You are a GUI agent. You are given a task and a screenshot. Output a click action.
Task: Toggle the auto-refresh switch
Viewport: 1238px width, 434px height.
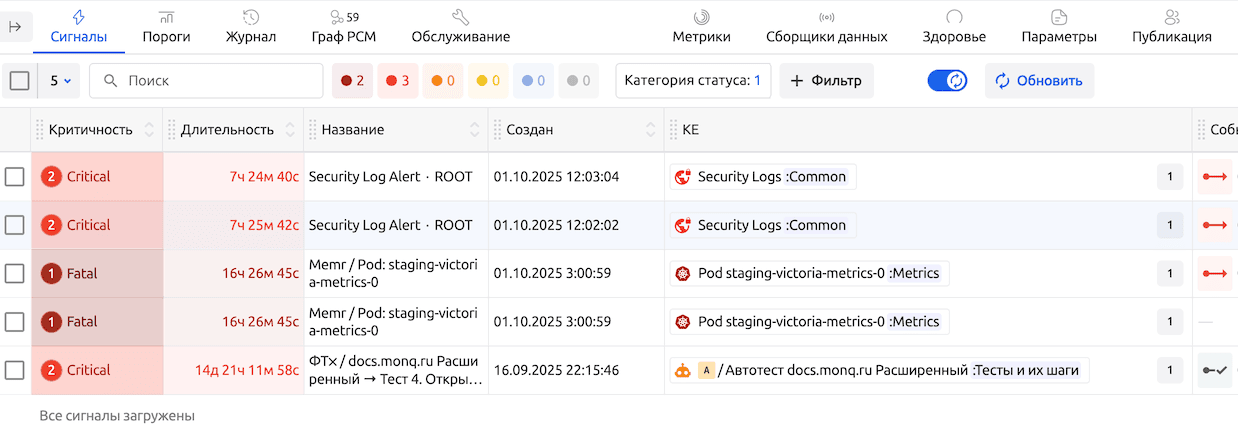947,81
